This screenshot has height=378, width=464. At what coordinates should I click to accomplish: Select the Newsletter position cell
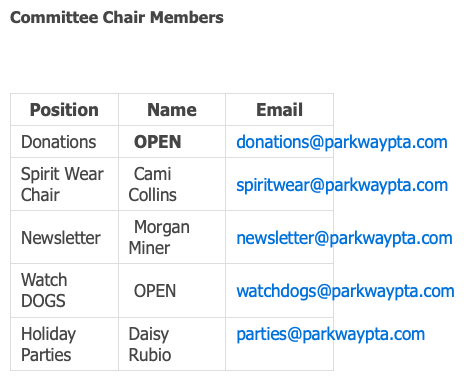(x=64, y=237)
